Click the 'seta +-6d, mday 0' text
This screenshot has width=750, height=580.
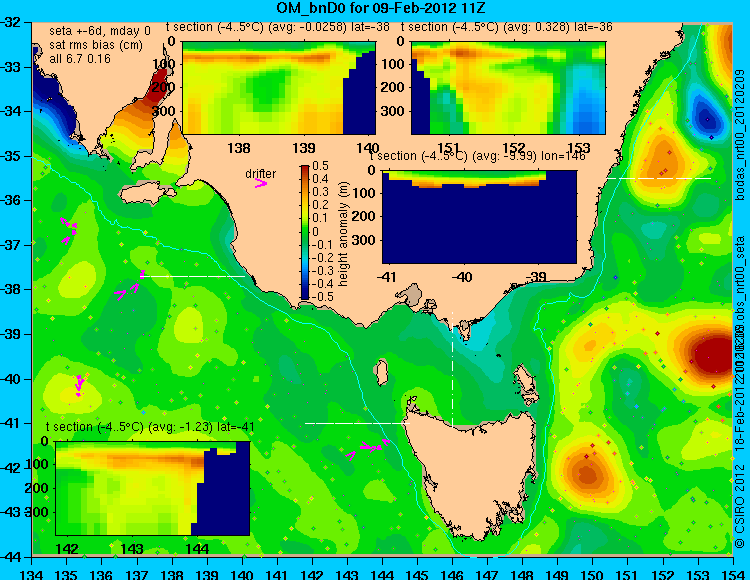(99, 31)
